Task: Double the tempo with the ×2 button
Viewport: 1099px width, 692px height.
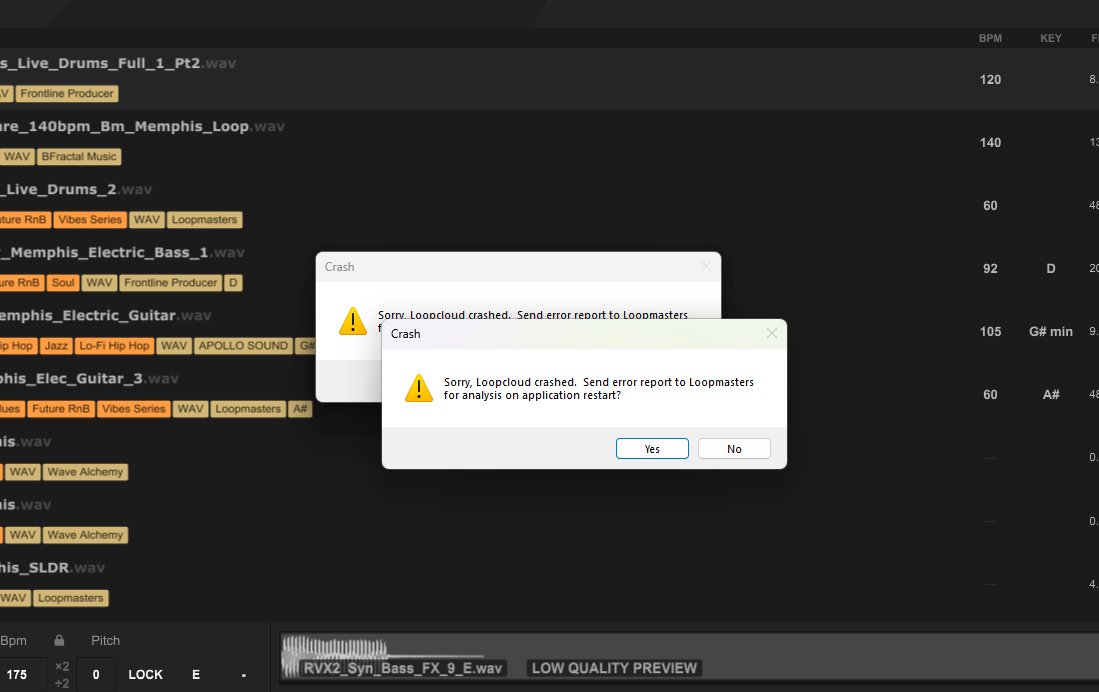Action: (62, 666)
